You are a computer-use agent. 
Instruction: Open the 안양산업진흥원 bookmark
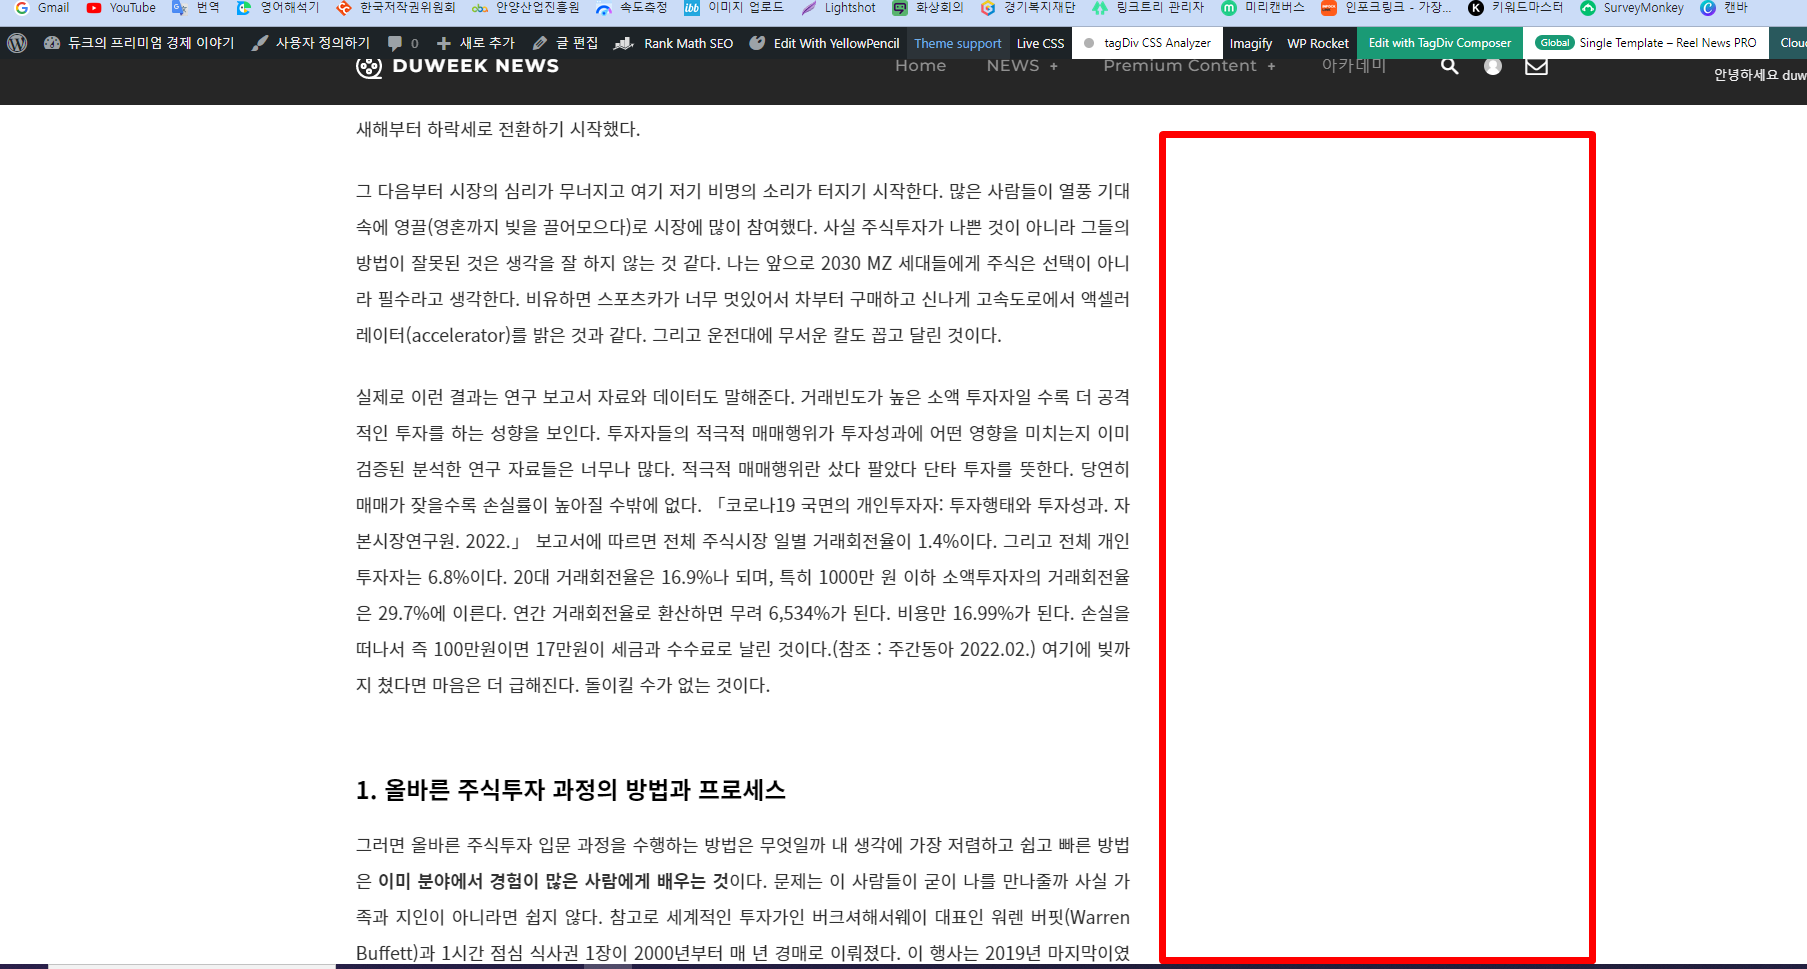[x=526, y=8]
